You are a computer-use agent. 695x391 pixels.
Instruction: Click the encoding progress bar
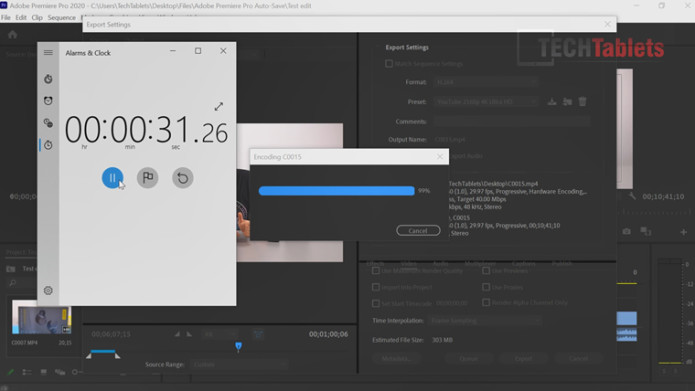336,191
